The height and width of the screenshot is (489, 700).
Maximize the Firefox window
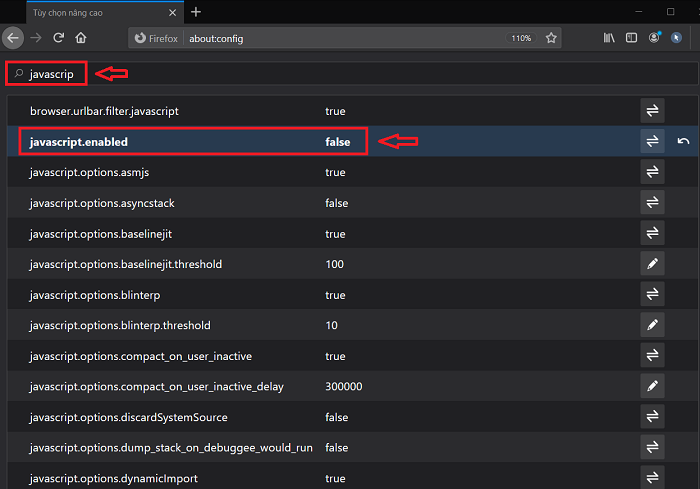click(671, 12)
